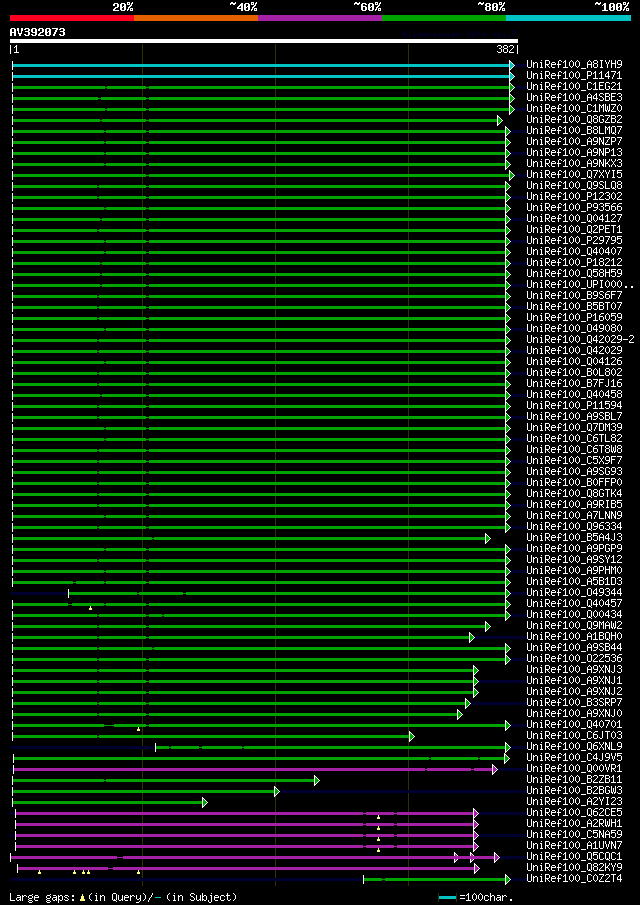
Task: Click the white AV392073 query sequence bar
Action: (x=264, y=41)
